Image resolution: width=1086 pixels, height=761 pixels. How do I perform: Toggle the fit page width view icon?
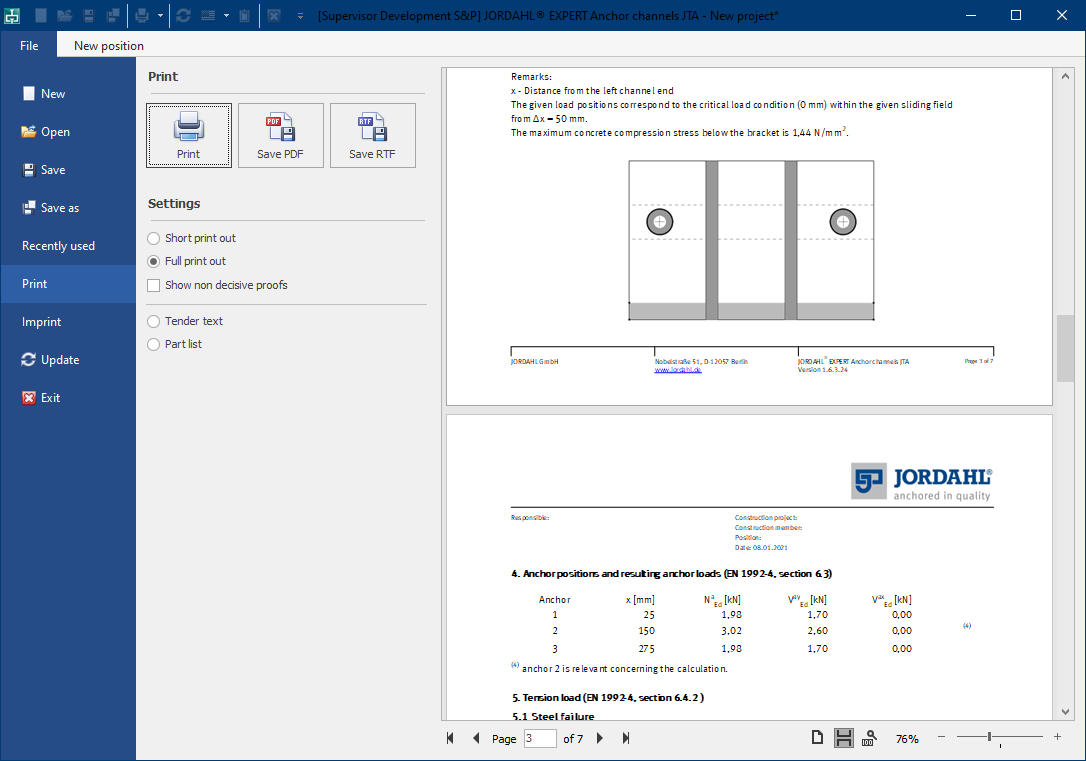(x=844, y=738)
